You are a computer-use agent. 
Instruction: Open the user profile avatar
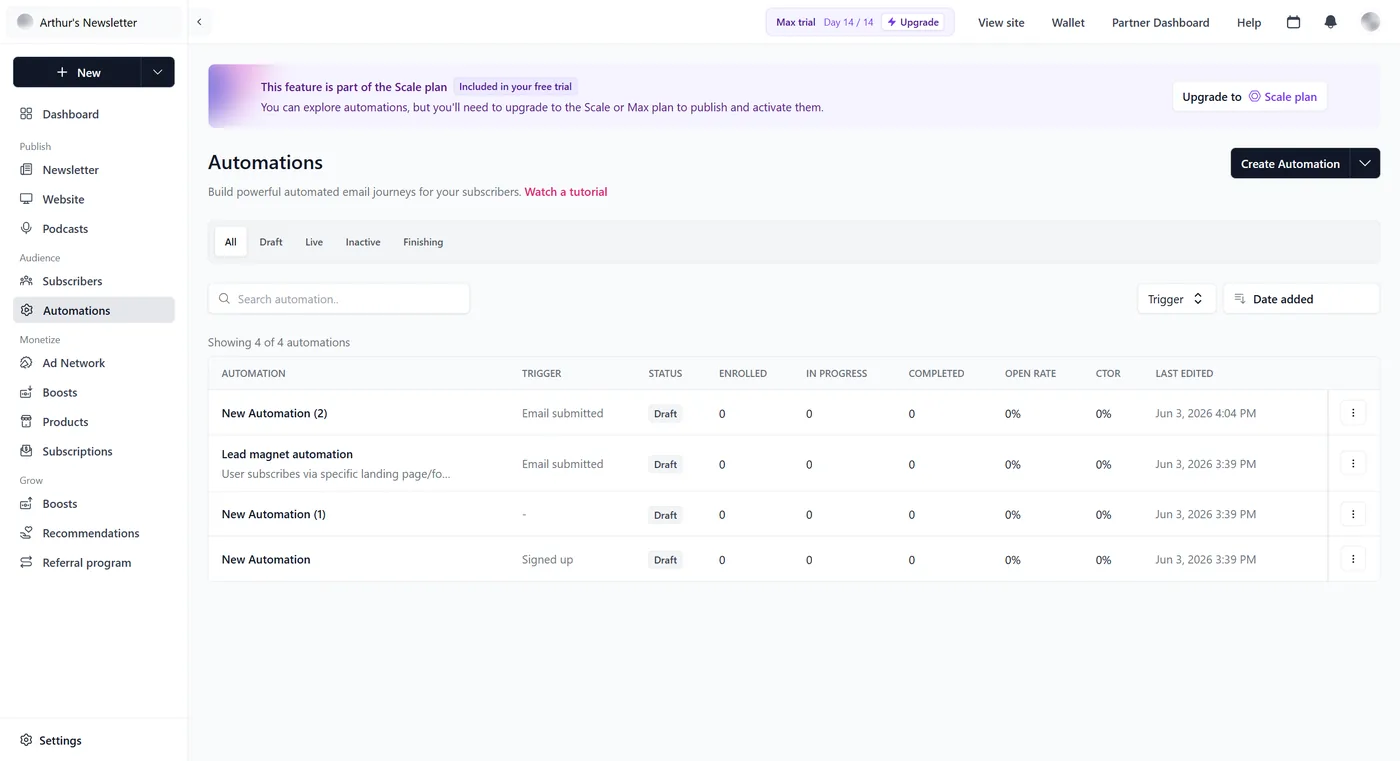click(1370, 22)
